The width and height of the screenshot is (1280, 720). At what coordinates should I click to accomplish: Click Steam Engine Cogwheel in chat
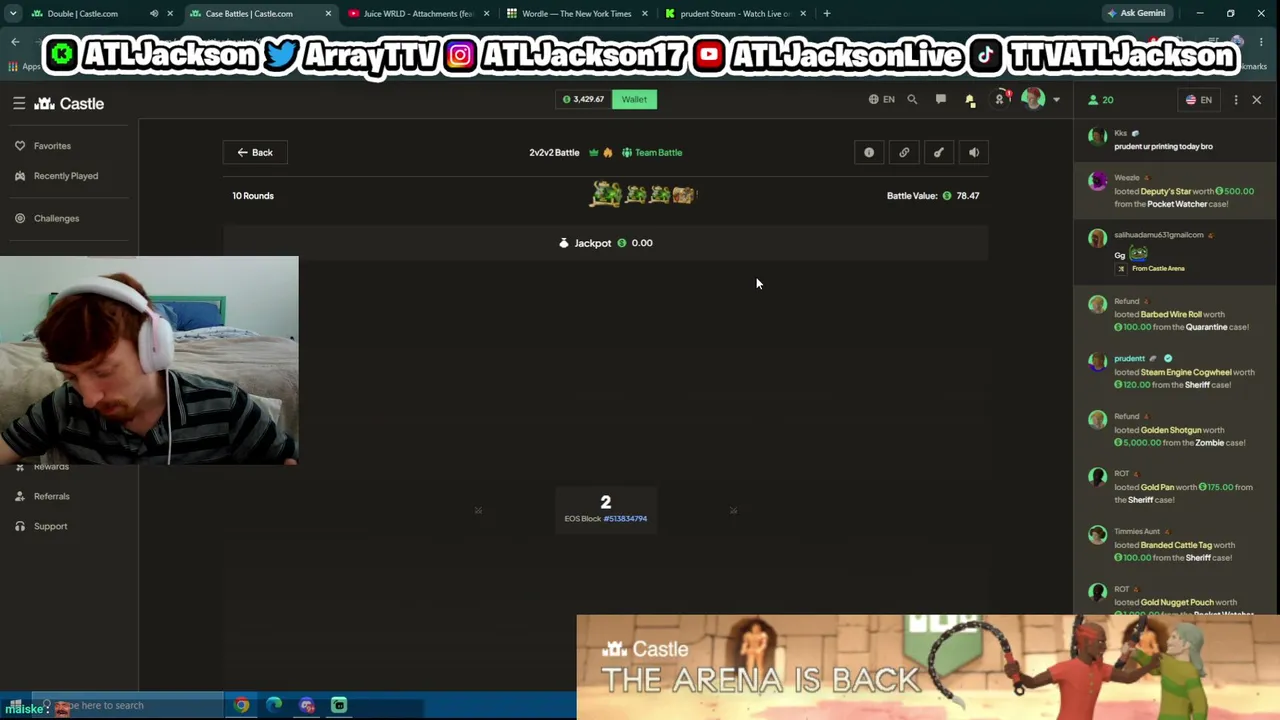click(1186, 372)
